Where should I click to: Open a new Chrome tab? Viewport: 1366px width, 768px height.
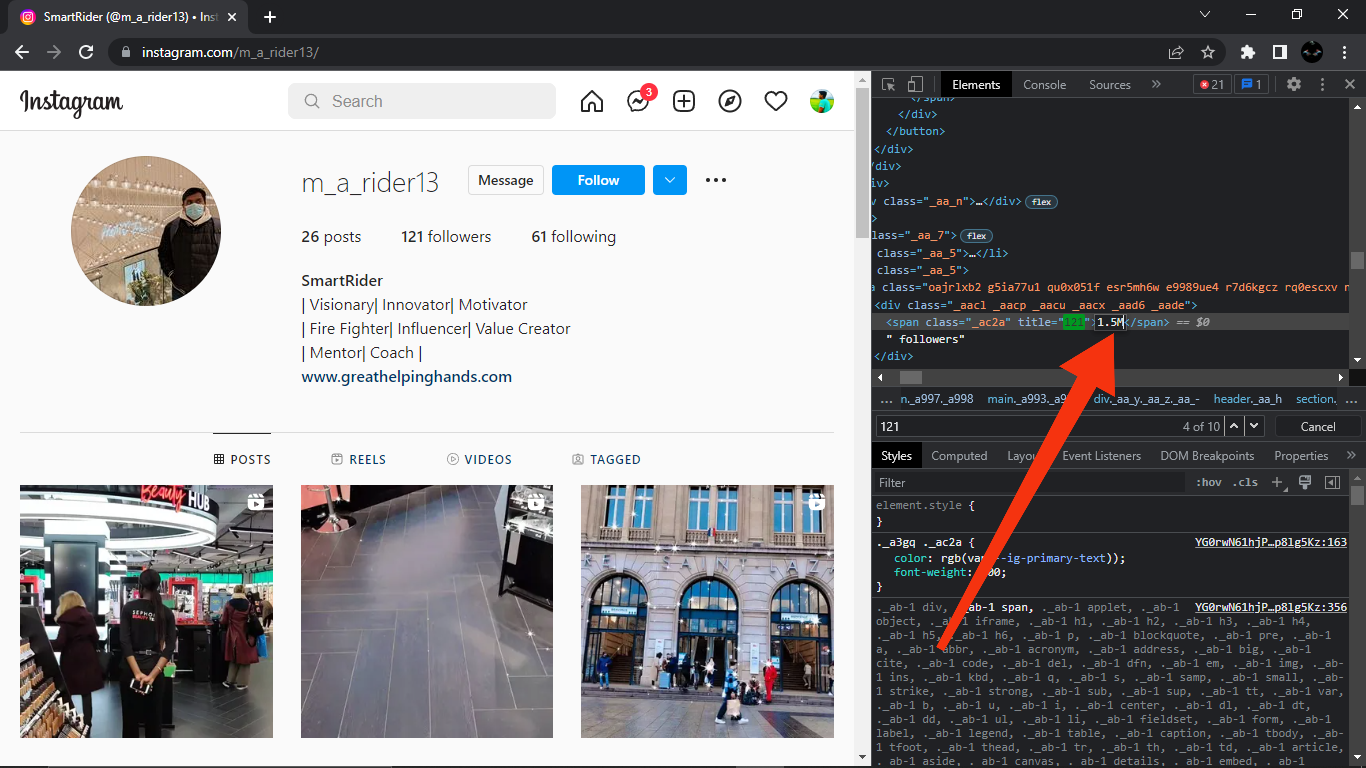point(270,17)
